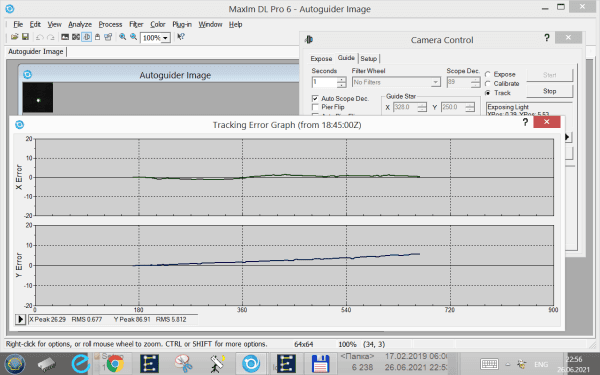This screenshot has height=375, width=600.
Task: Click the black arrow behind the graph window
Action: pos(568,137)
